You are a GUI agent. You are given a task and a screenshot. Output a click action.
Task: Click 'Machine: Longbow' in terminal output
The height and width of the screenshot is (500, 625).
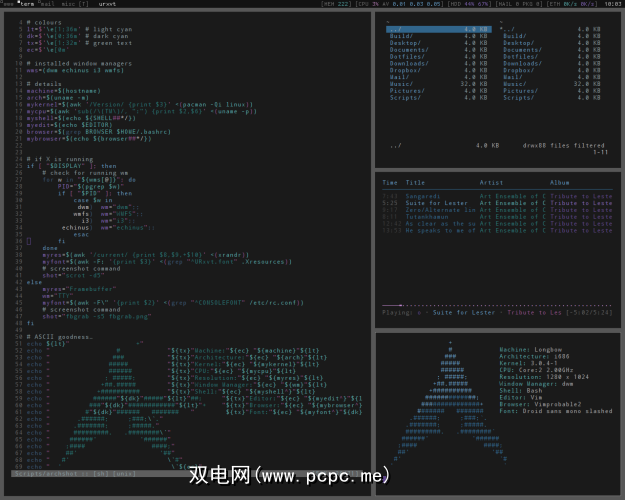coord(531,350)
